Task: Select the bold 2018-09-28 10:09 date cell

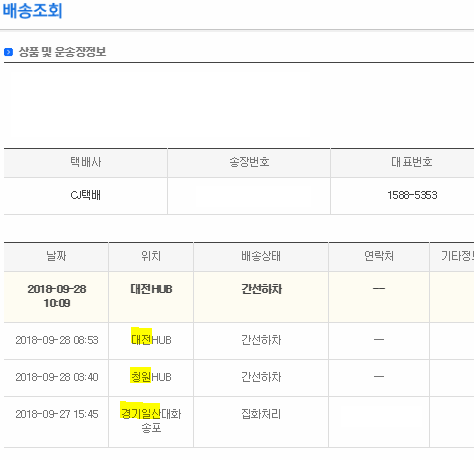Action: (57, 296)
